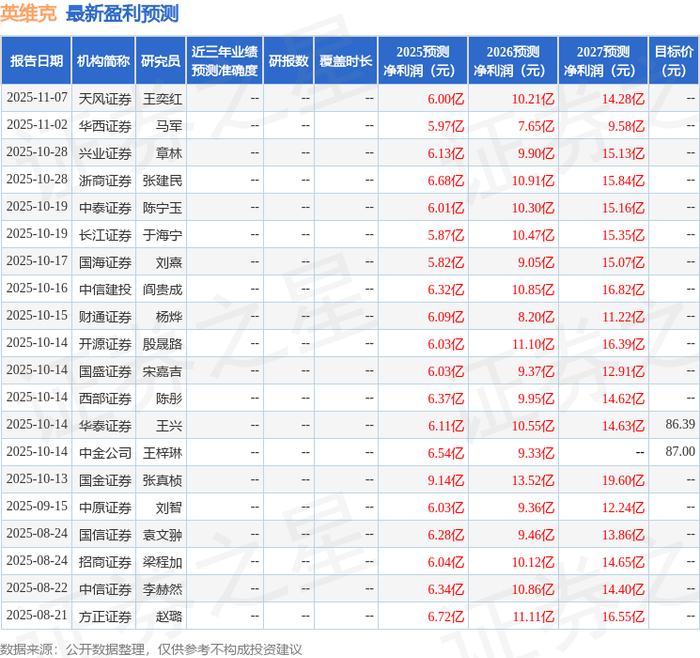
Task: Select the 长江证券 institution cell
Action: pos(105,235)
